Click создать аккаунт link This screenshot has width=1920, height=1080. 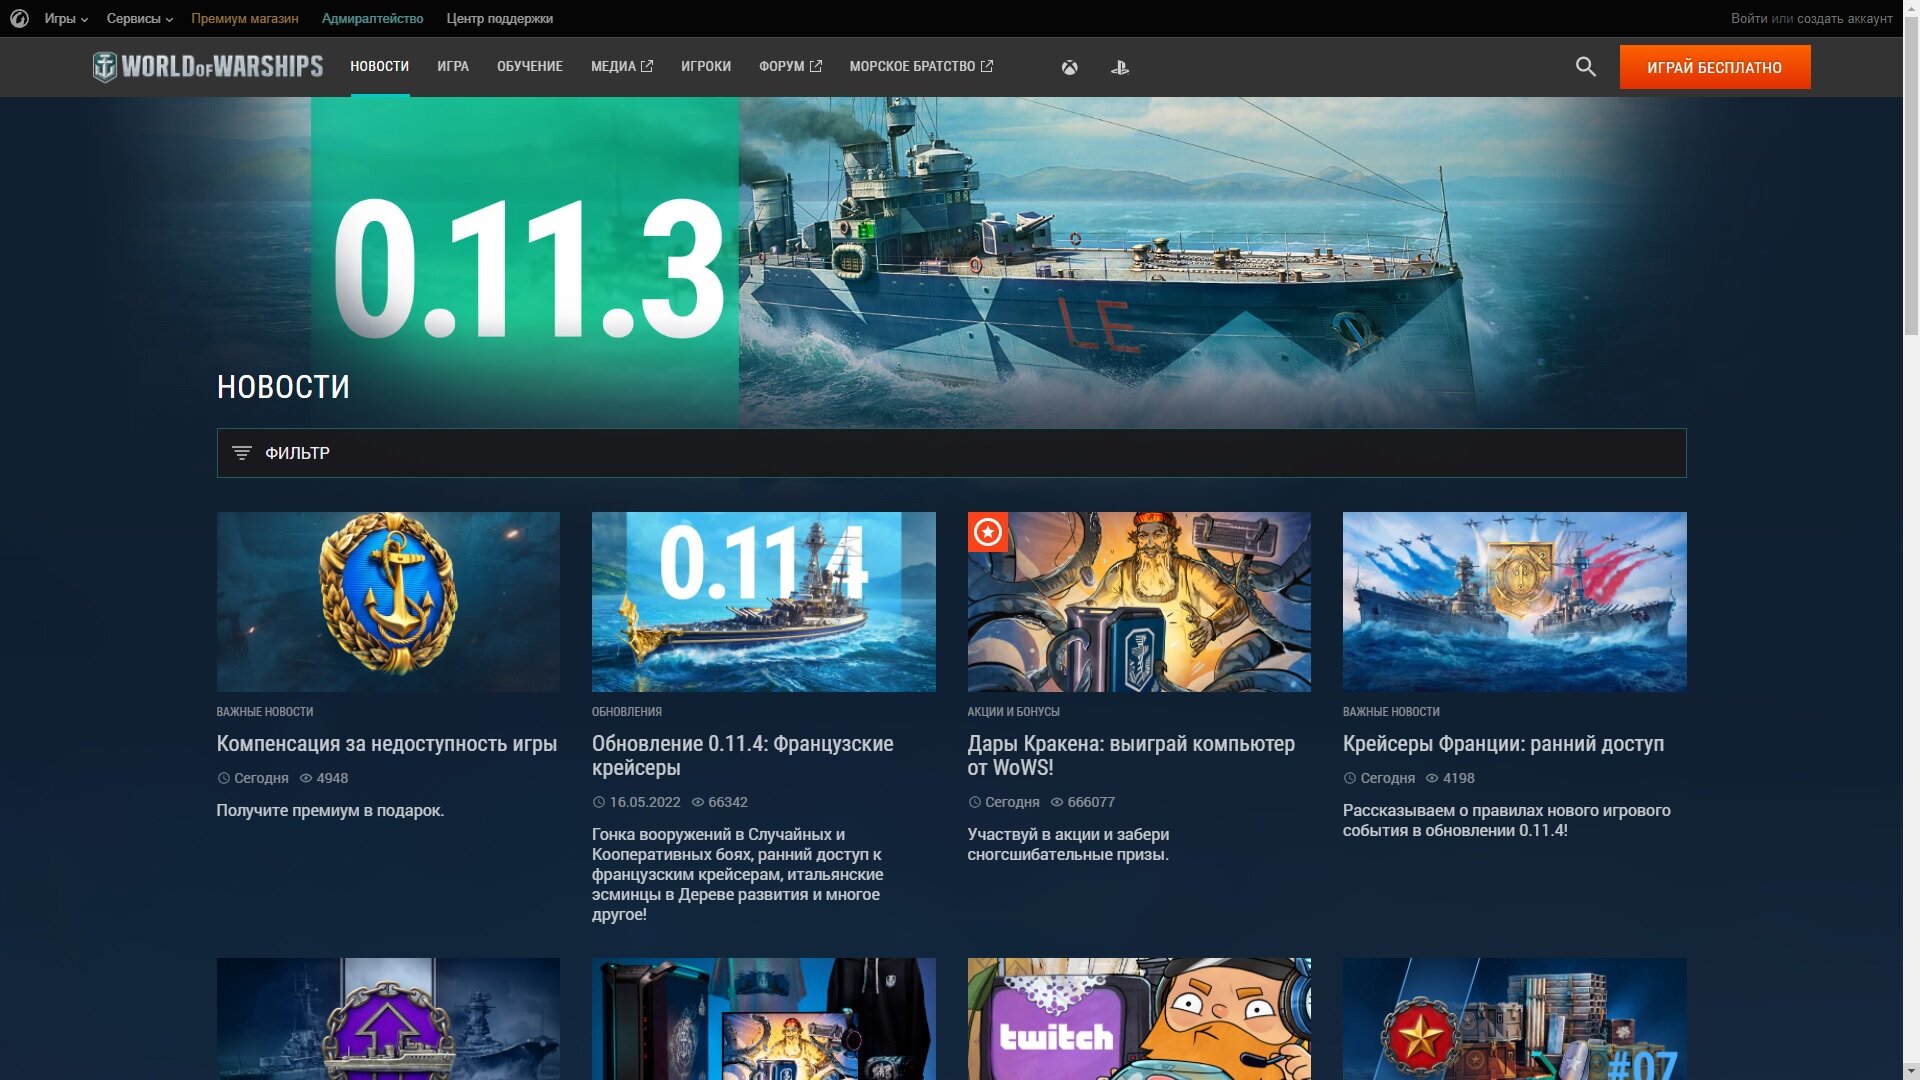(1844, 18)
